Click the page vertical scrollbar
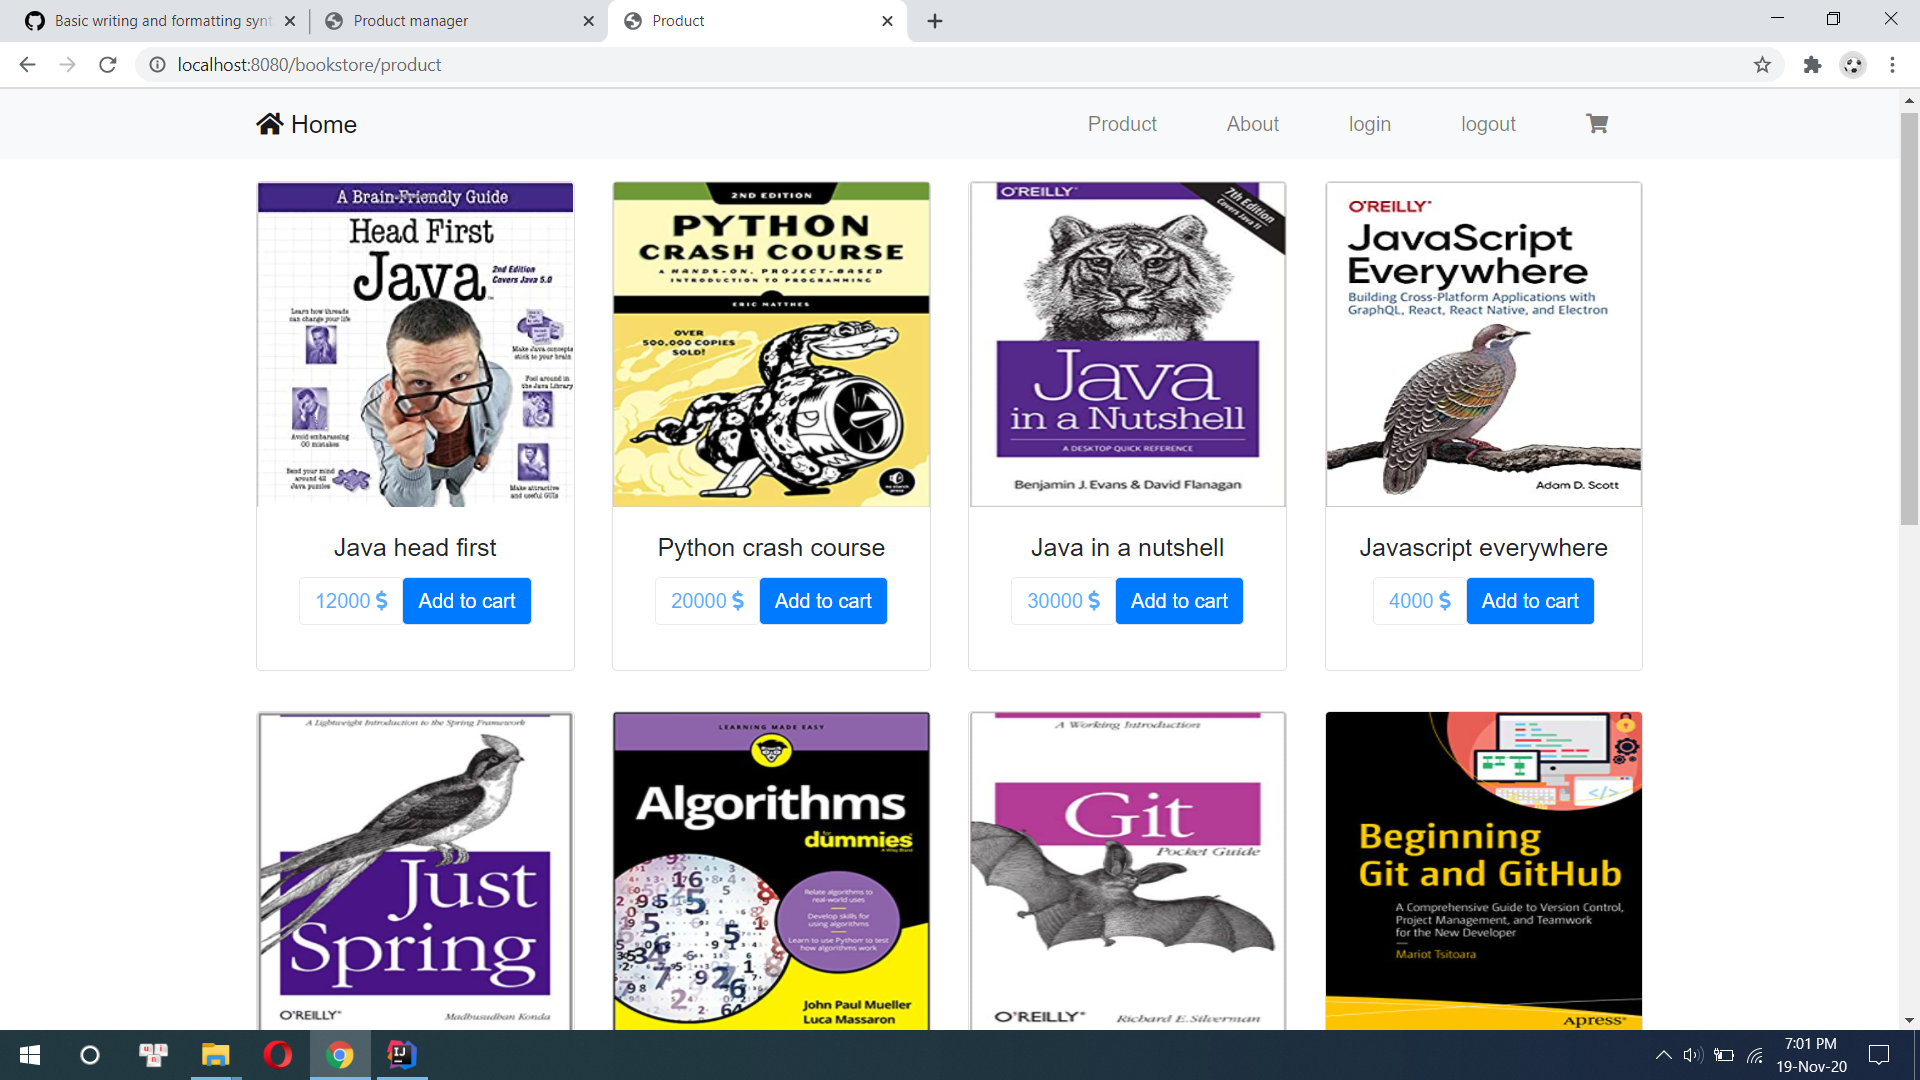This screenshot has height=1080, width=1920. pos(1909,320)
